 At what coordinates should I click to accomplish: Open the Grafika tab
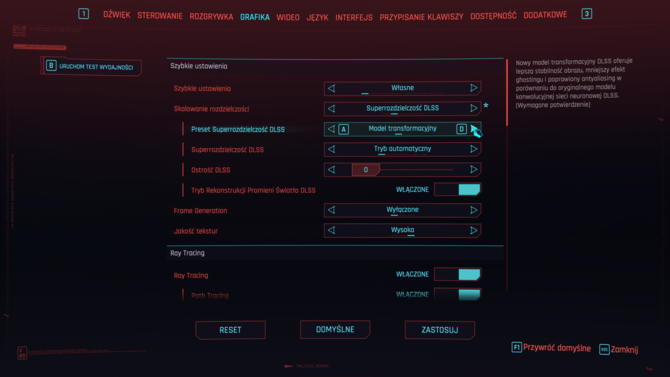pyautogui.click(x=255, y=17)
